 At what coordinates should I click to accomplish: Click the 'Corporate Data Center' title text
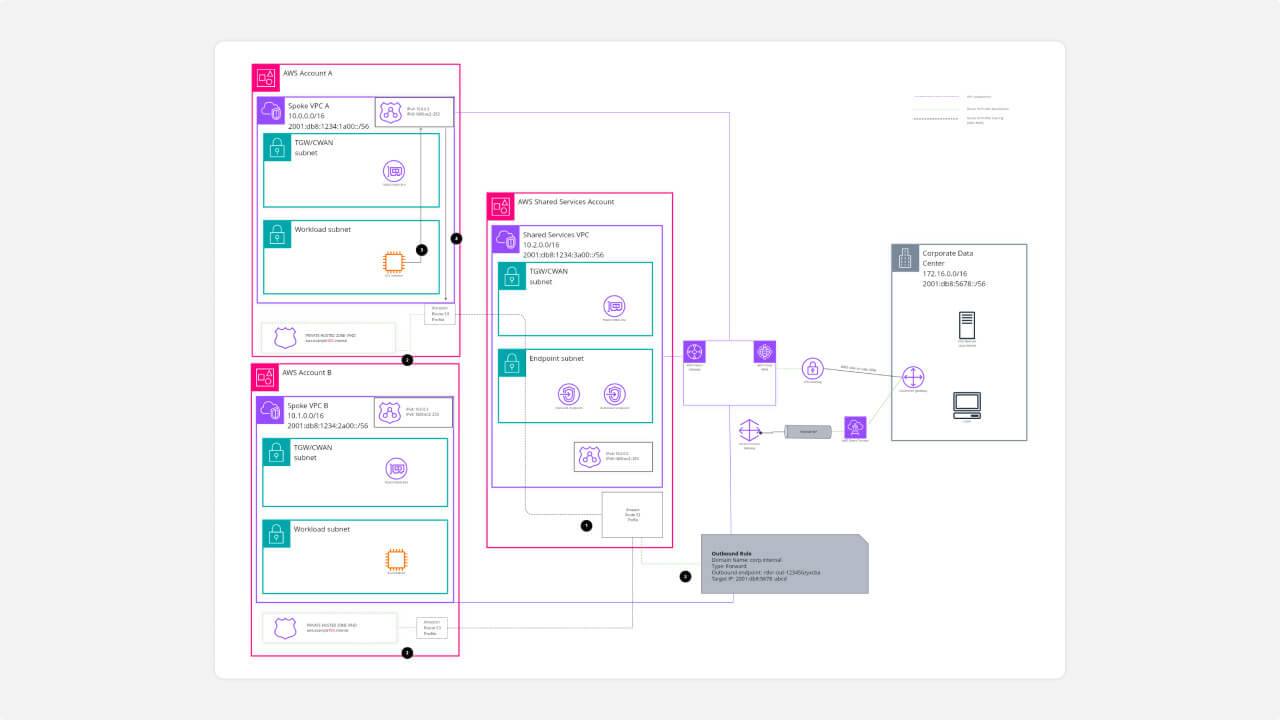pos(948,259)
